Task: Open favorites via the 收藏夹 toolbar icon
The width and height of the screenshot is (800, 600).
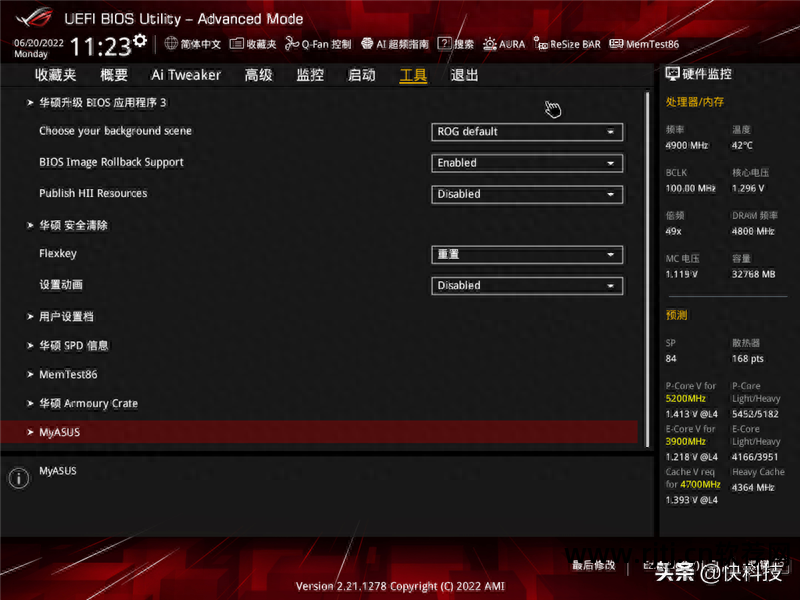Action: pyautogui.click(x=236, y=44)
